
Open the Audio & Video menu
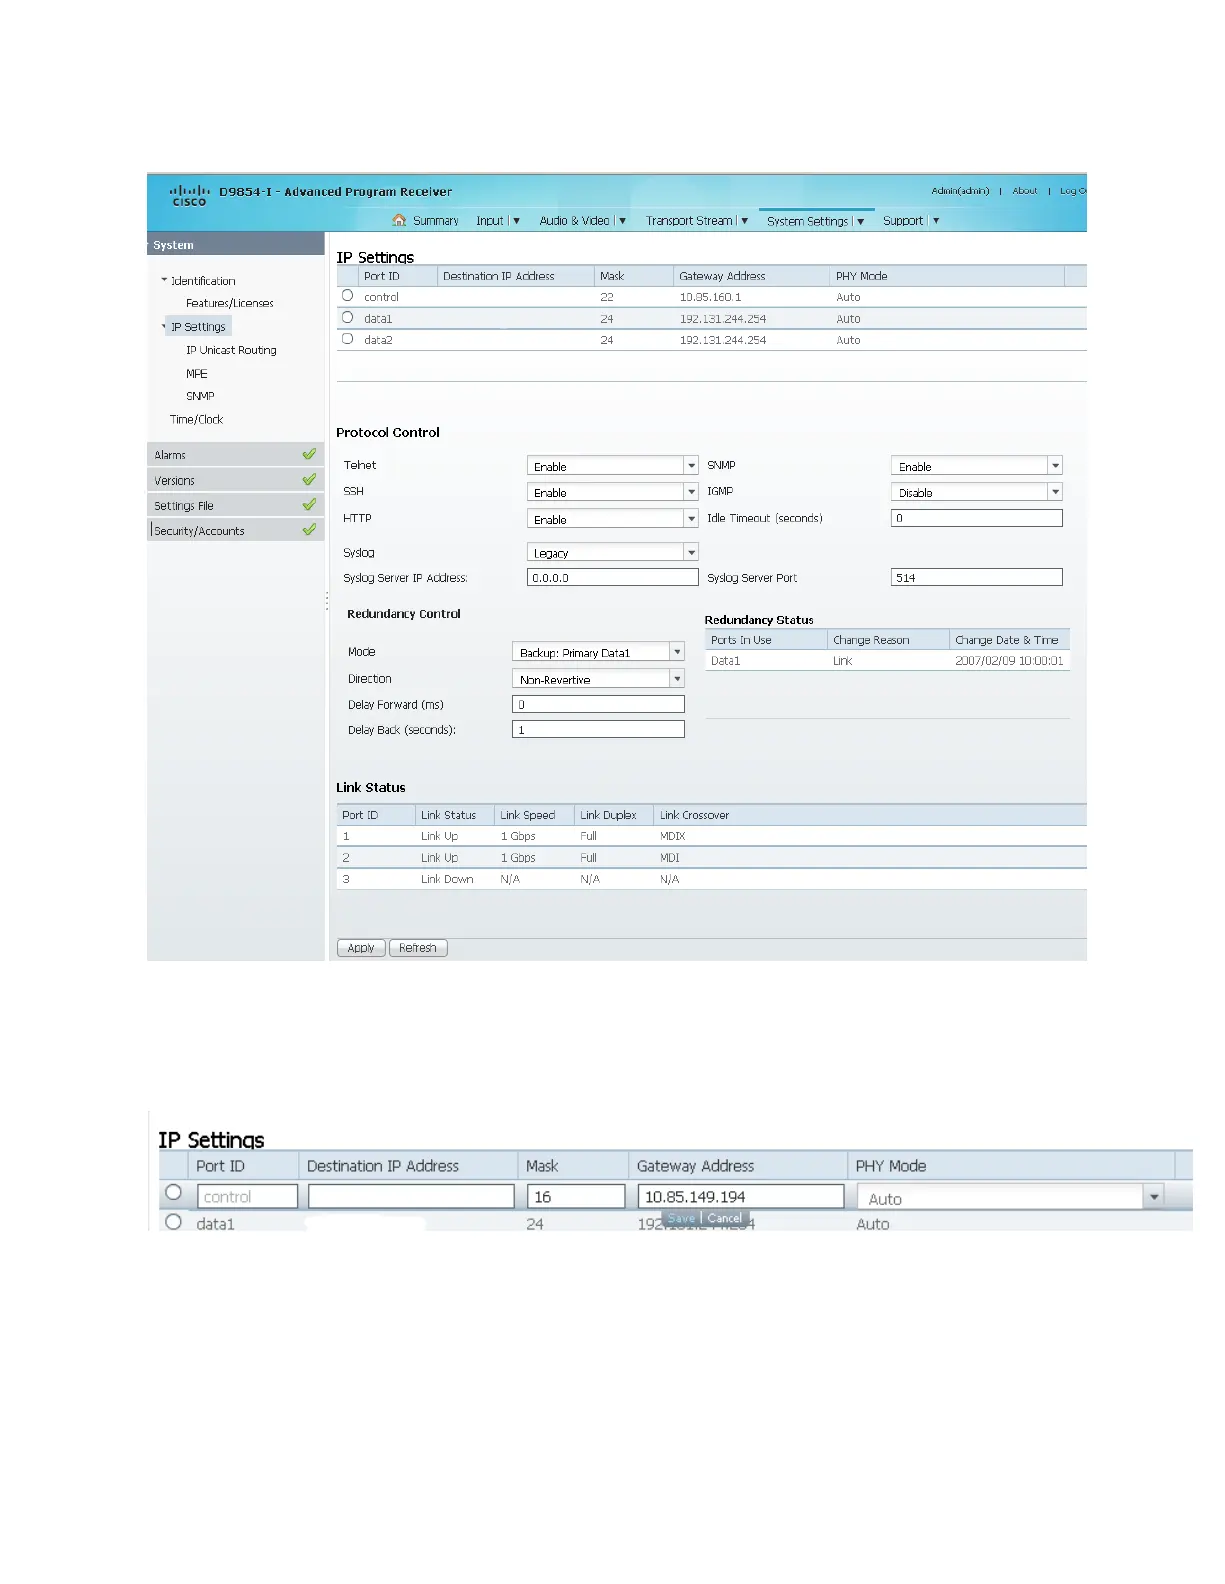pyautogui.click(x=583, y=221)
